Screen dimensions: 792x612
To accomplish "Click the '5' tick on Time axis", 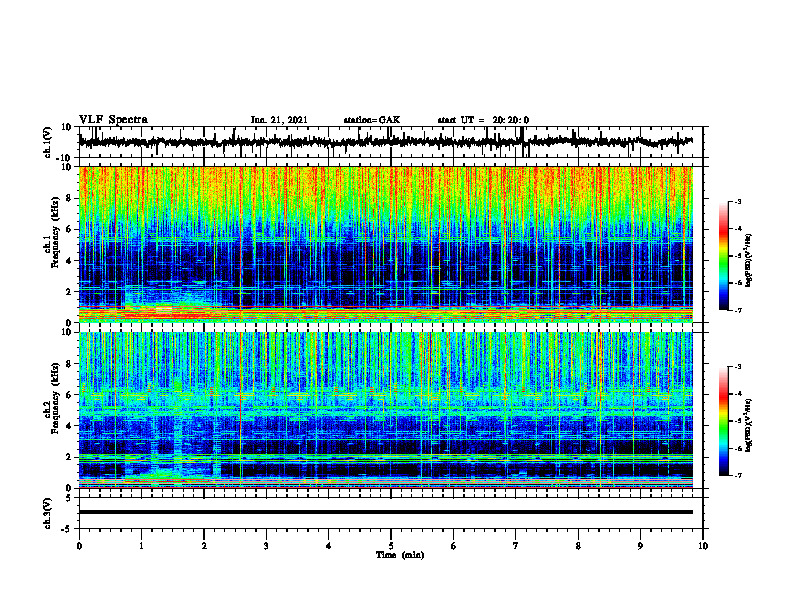I will pyautogui.click(x=391, y=546).
